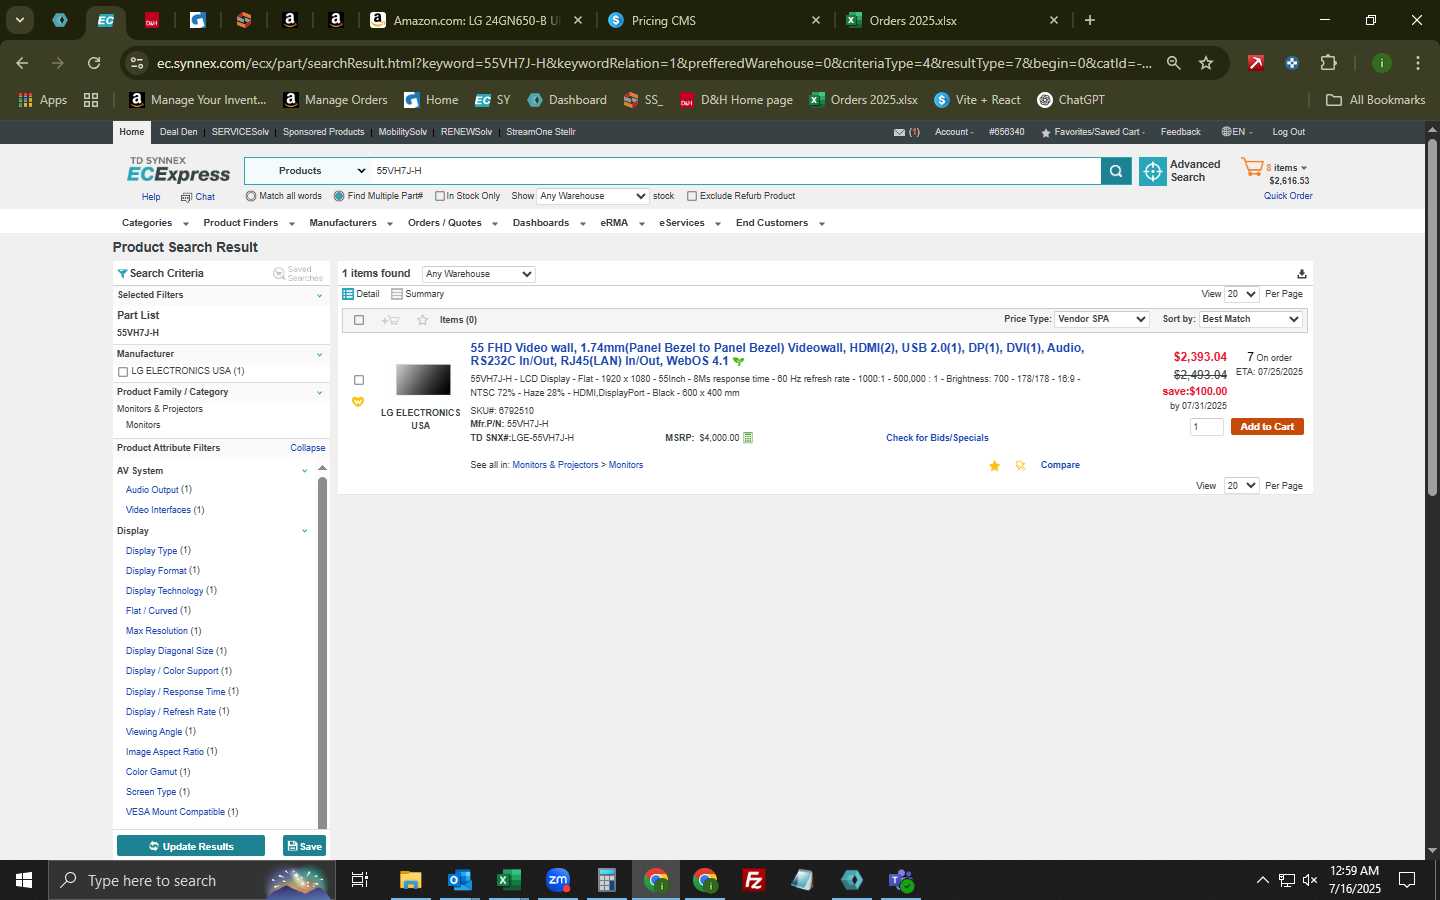Select Match all words radio button
1440x900 pixels.
(x=251, y=196)
